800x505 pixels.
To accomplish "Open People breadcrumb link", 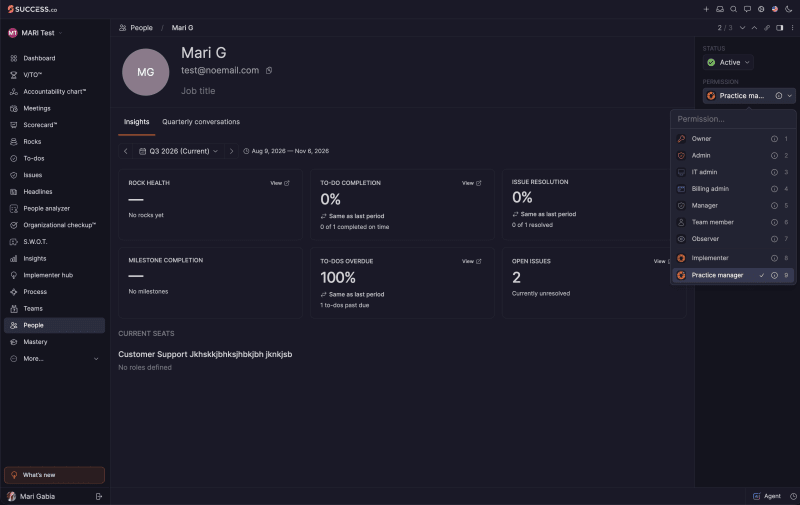I will [136, 28].
